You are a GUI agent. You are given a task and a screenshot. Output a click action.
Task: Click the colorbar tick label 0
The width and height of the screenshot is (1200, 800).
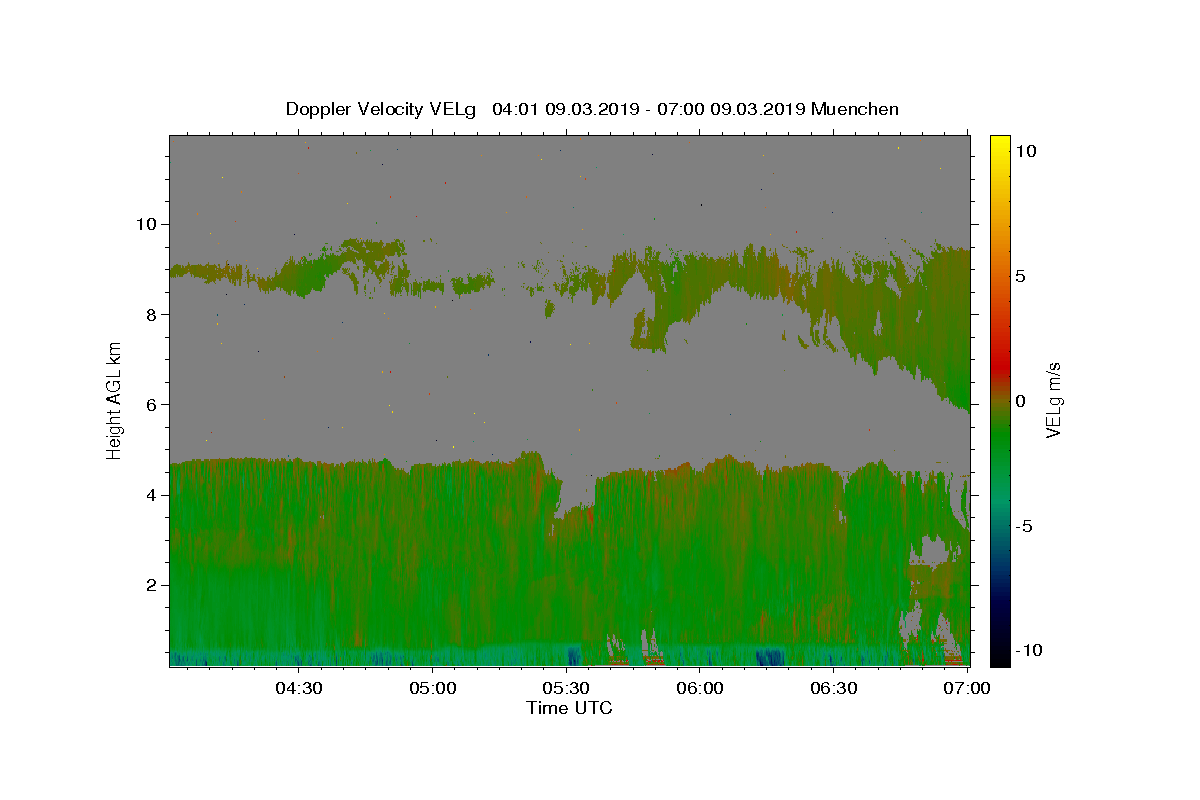(x=1020, y=401)
